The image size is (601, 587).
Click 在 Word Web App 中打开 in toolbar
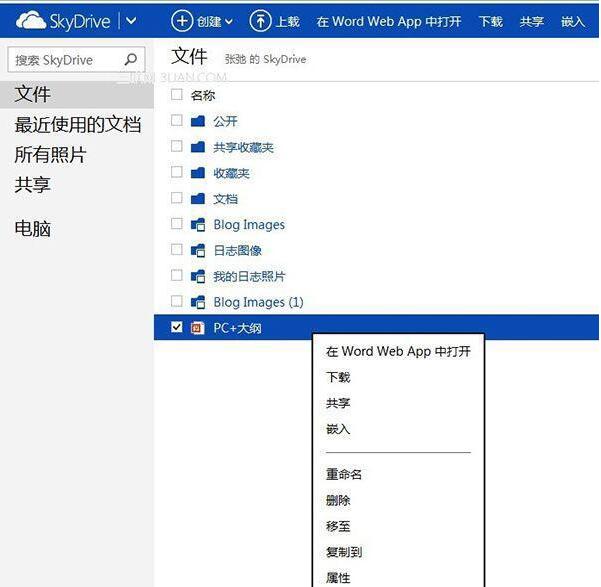click(x=389, y=21)
